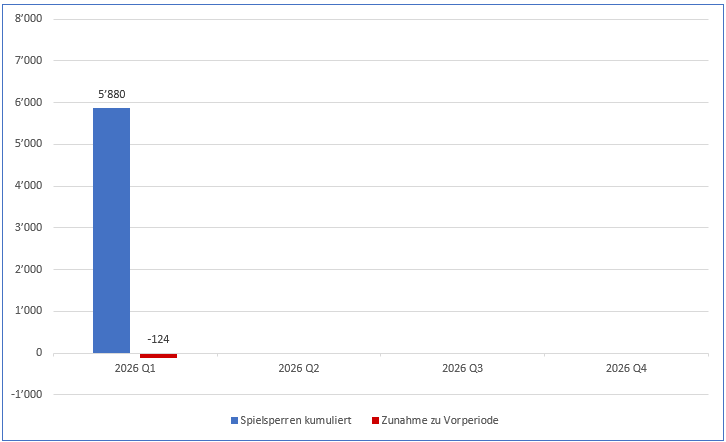The width and height of the screenshot is (726, 442).
Task: Click the 2026 Q1 axis label
Action: point(135,368)
